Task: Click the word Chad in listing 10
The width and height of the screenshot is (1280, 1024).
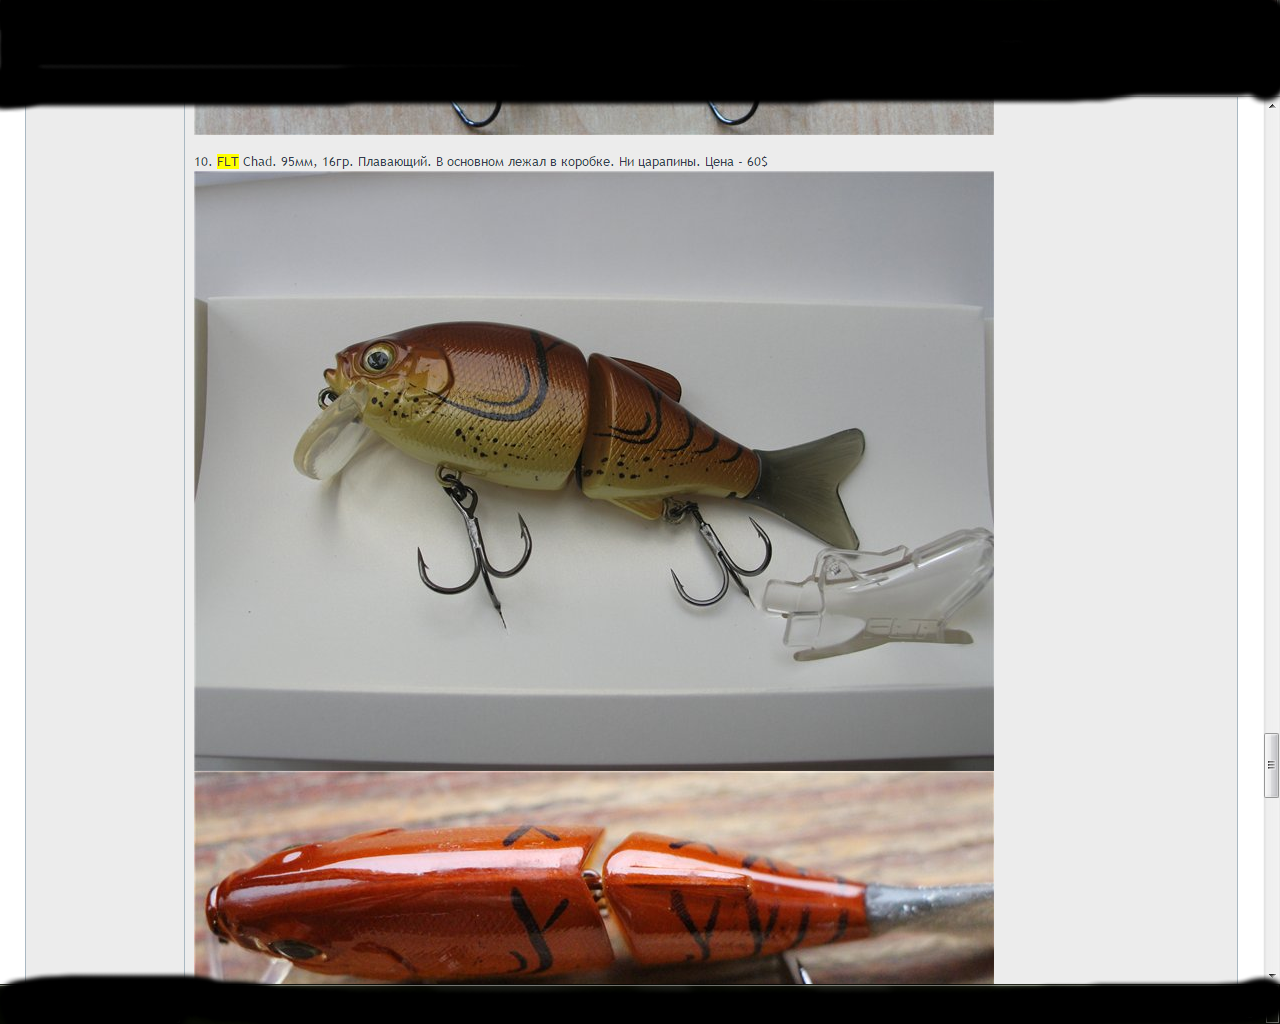Action: [x=258, y=162]
